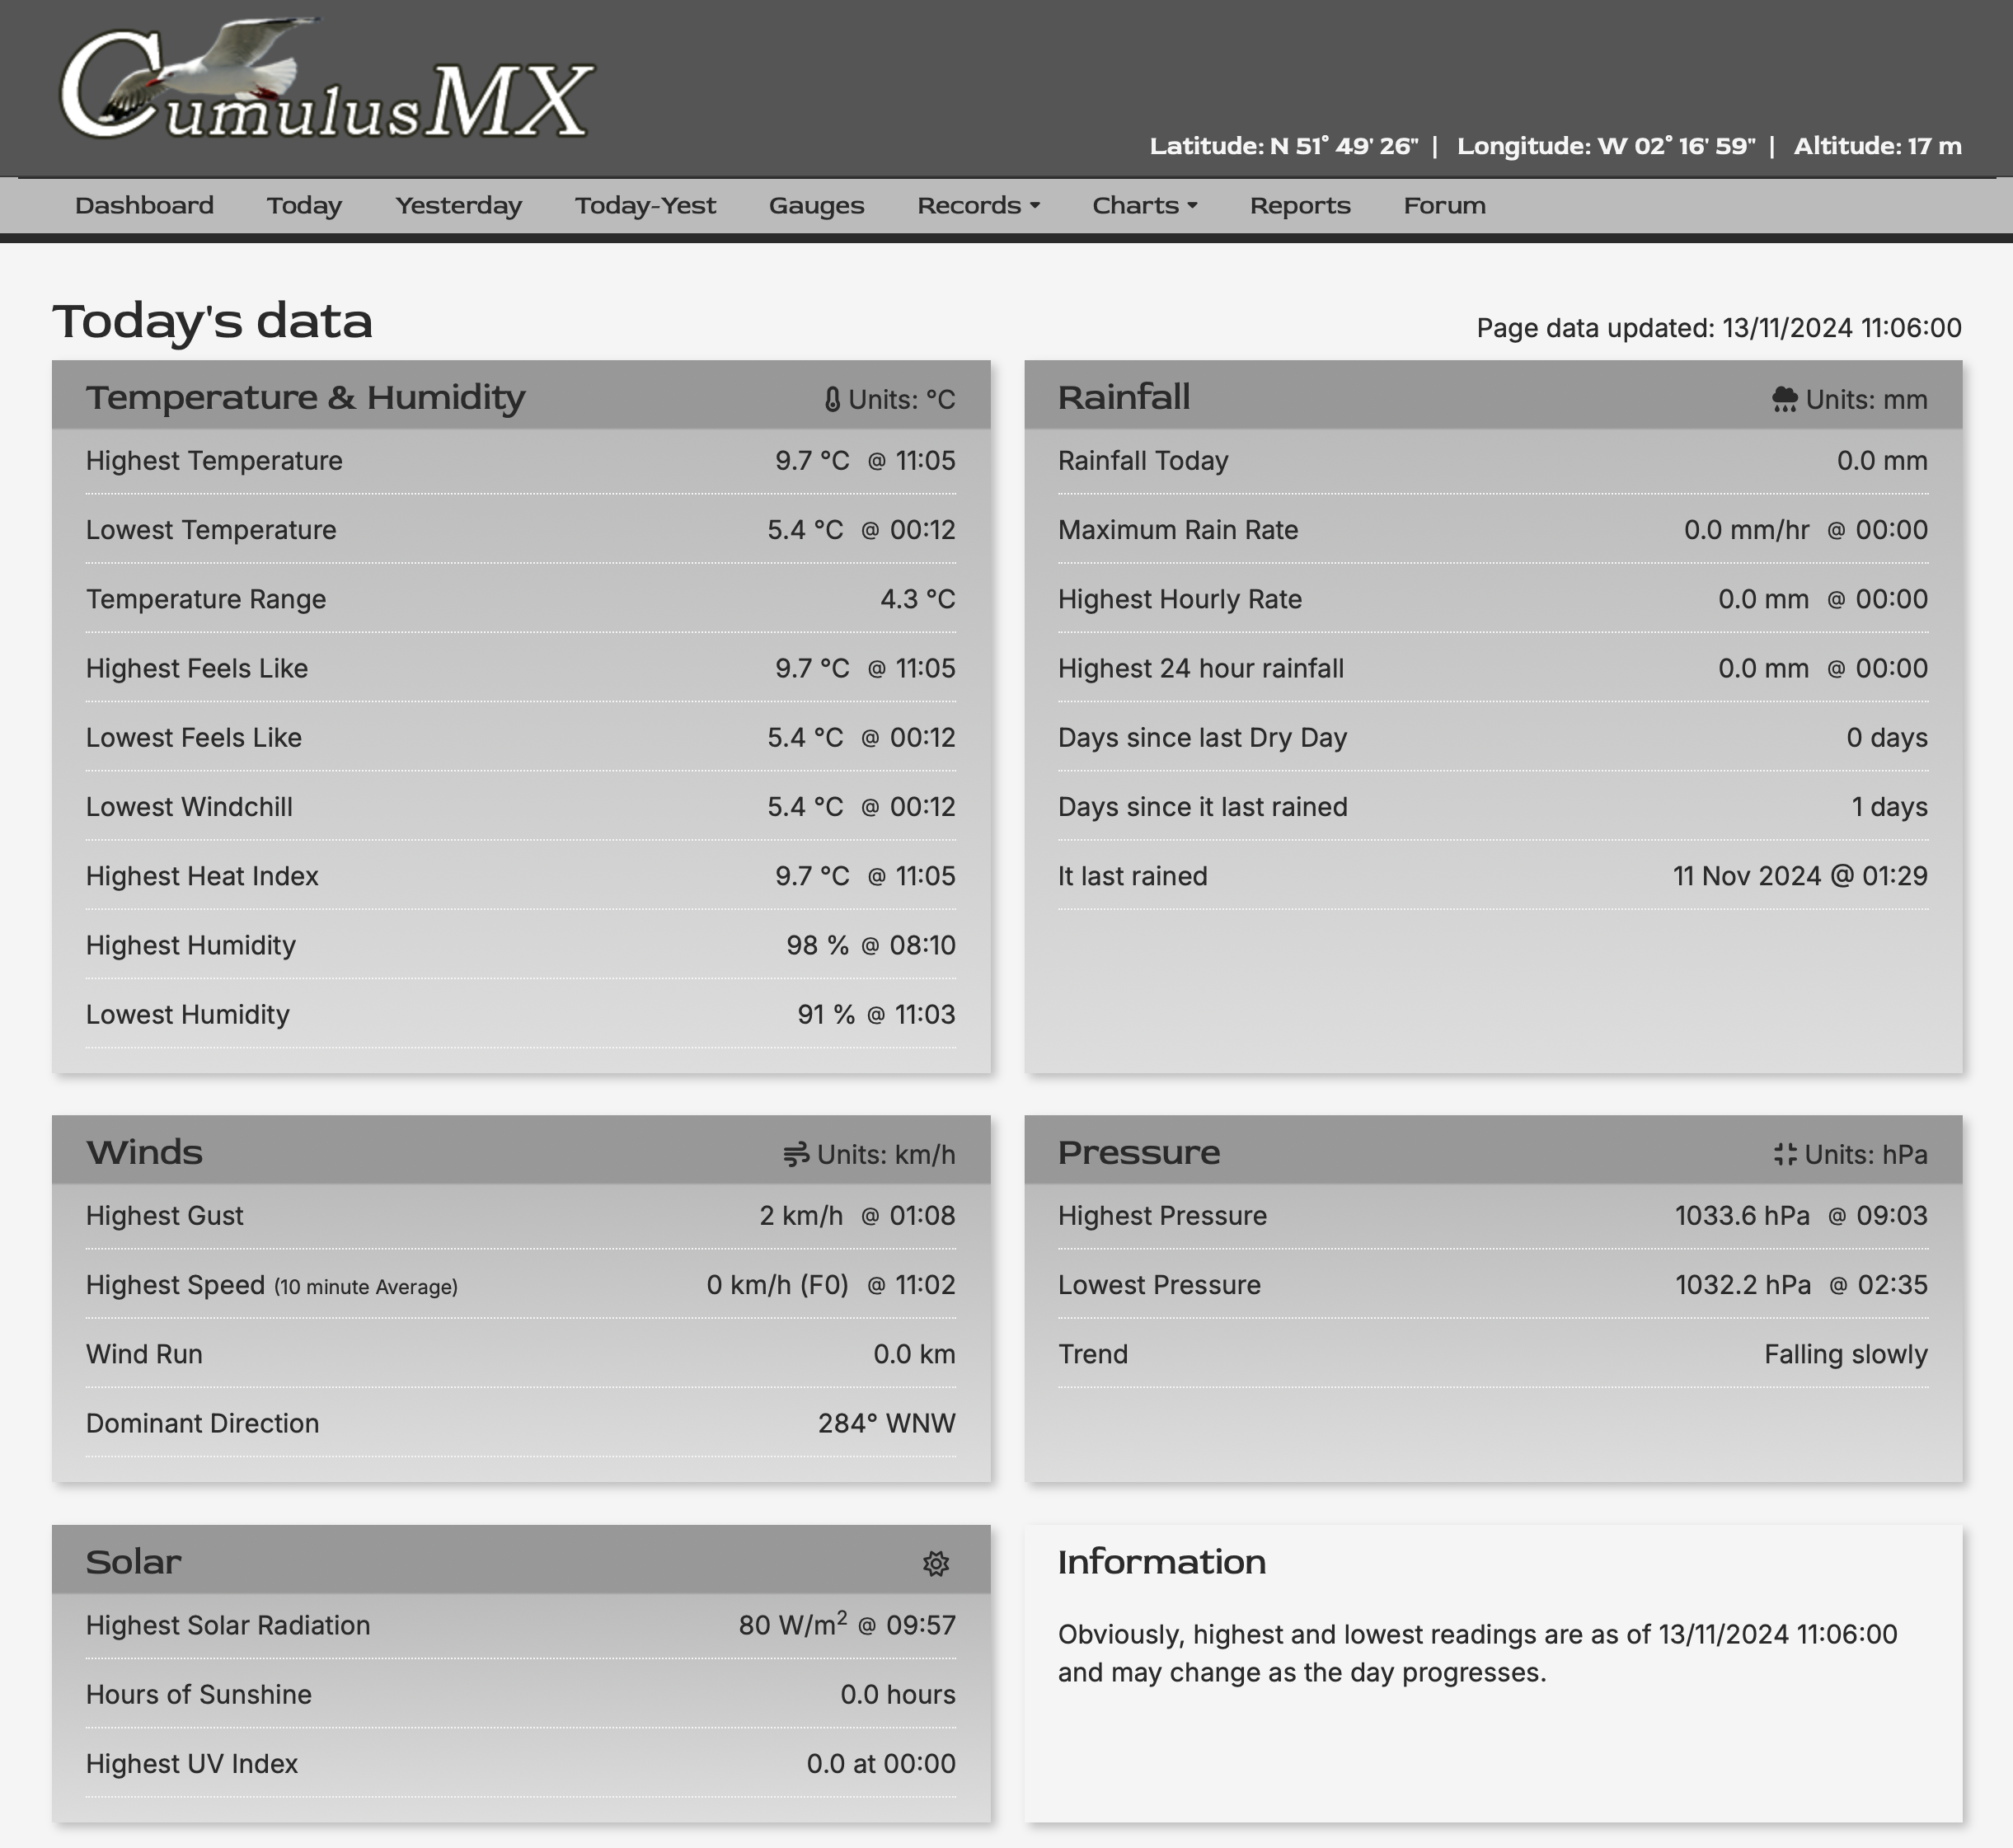Go to the Today-Yest comparison page
This screenshot has width=2013, height=1848.
pyautogui.click(x=645, y=206)
